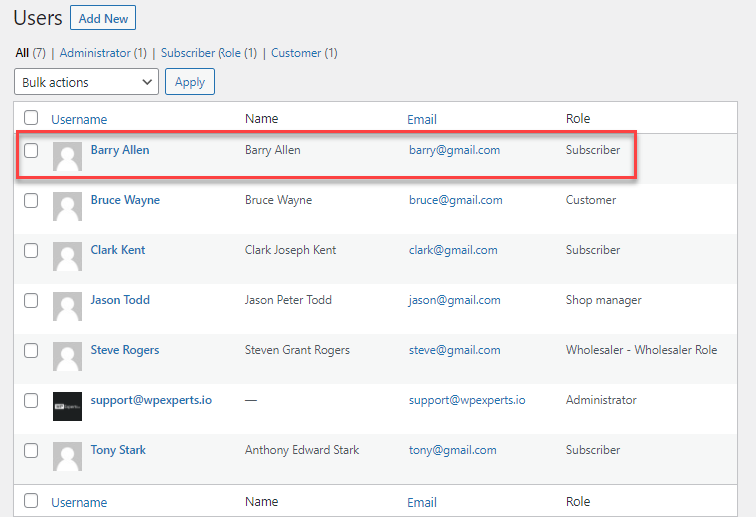The width and height of the screenshot is (756, 517).
Task: Check the support@wpexperts.io row checkbox
Action: point(31,400)
